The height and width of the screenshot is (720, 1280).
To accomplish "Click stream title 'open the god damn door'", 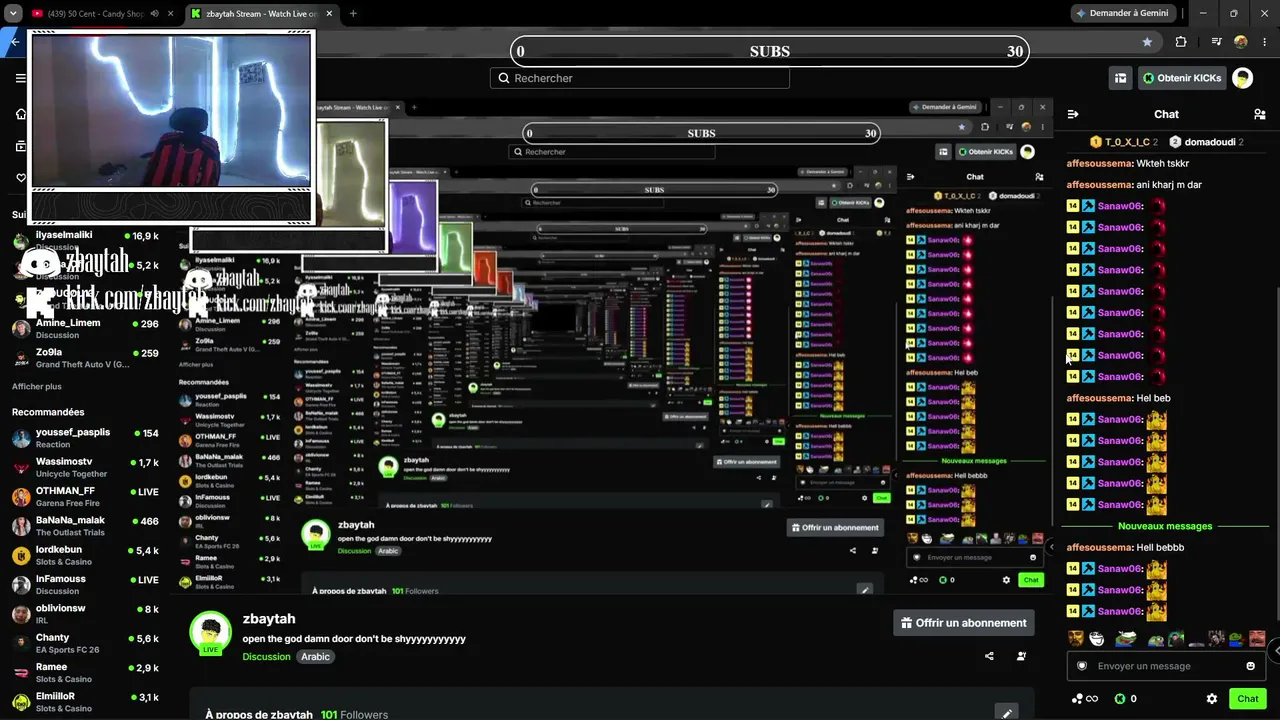I will pyautogui.click(x=354, y=639).
